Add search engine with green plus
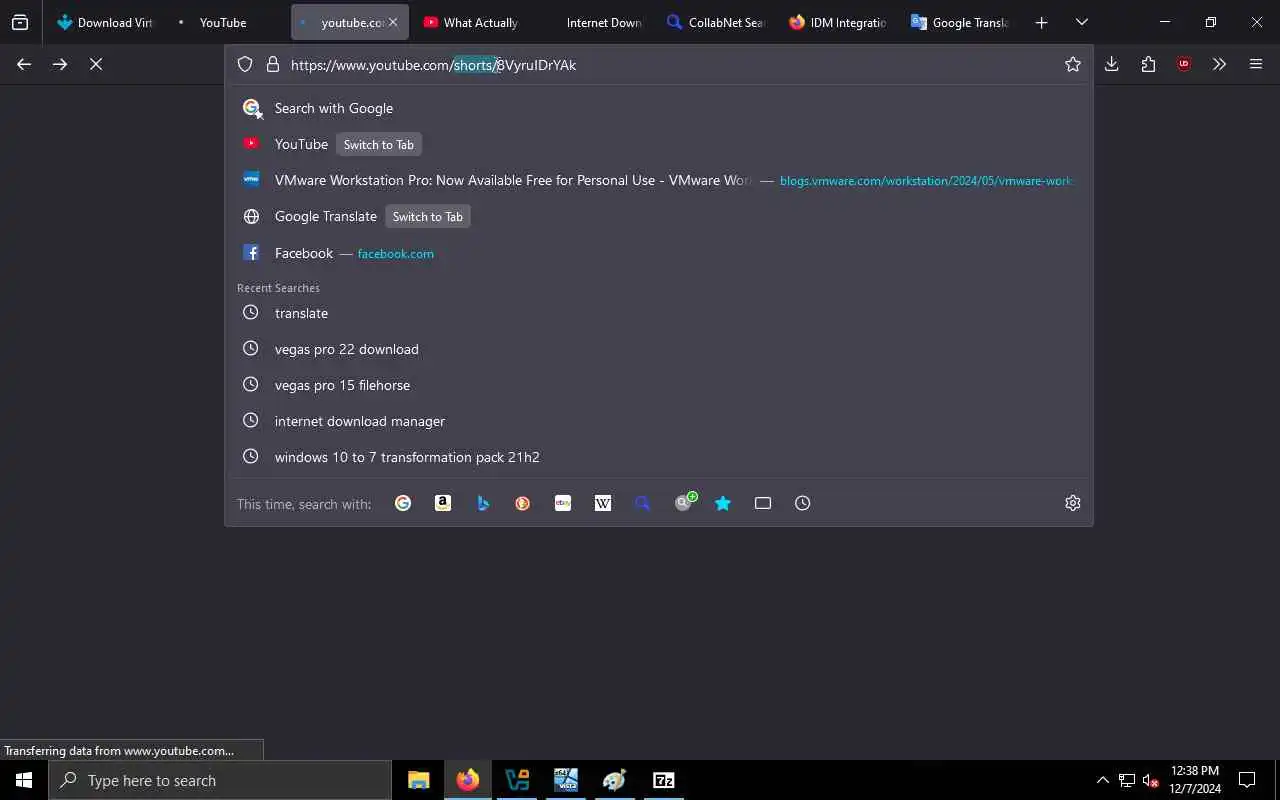Image resolution: width=1280 pixels, height=800 pixels. point(685,503)
